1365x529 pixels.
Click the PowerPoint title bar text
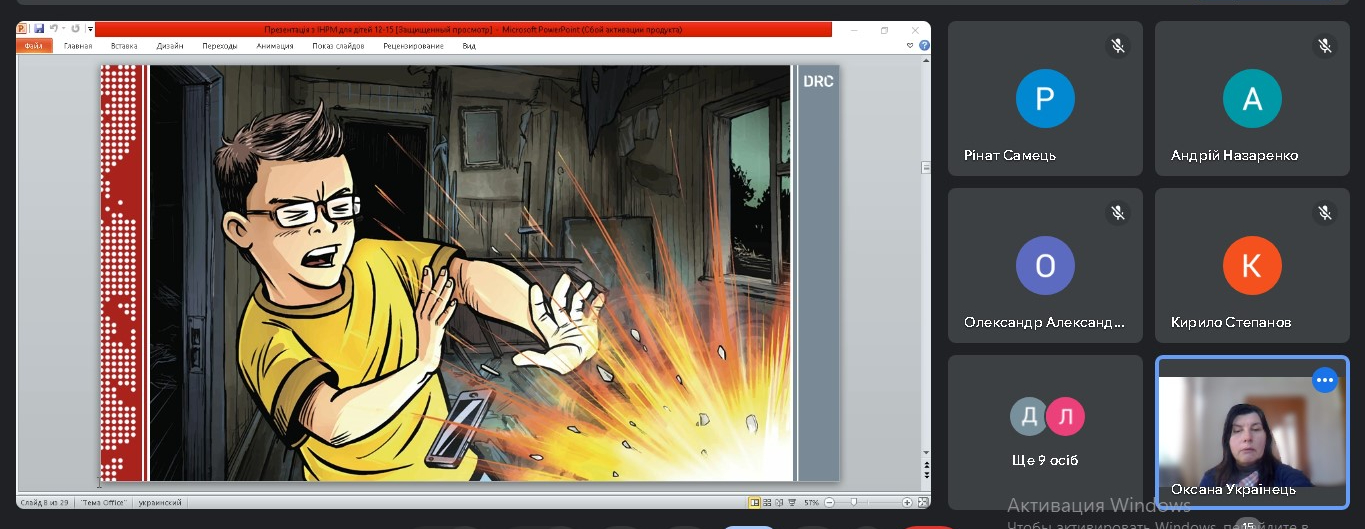click(x=473, y=30)
